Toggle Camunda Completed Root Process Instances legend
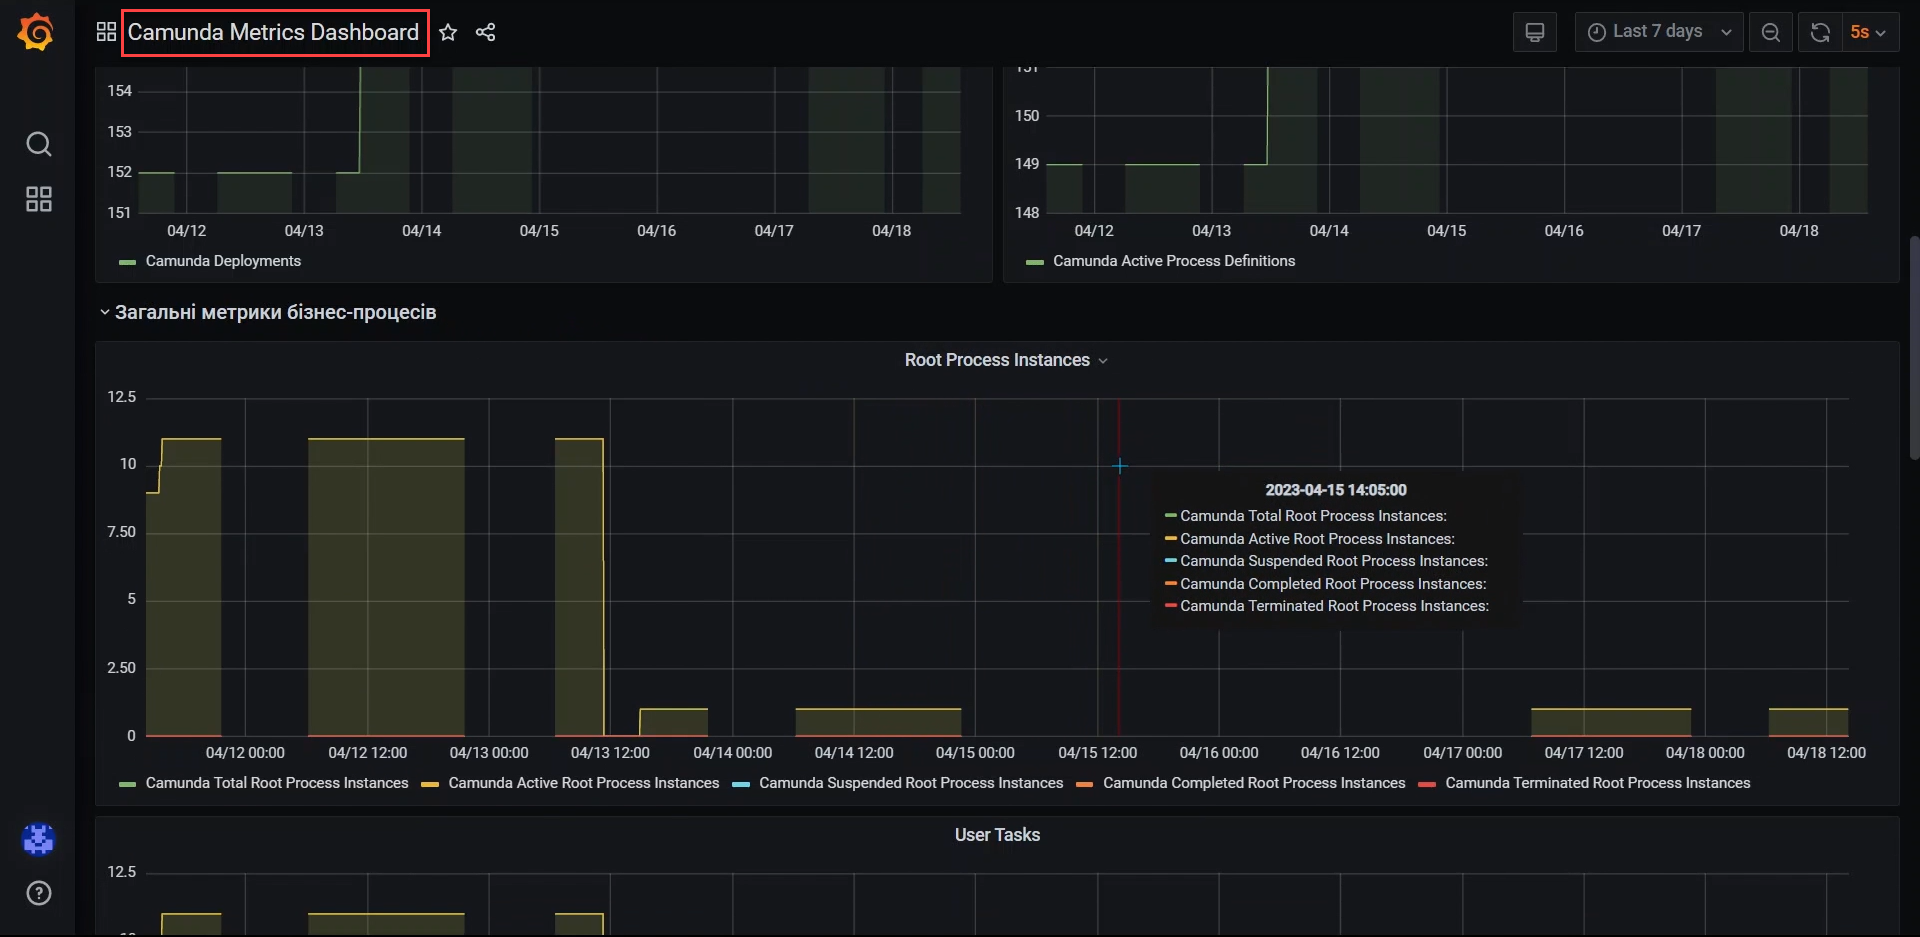Screen dimensions: 1920x937 coord(1254,783)
